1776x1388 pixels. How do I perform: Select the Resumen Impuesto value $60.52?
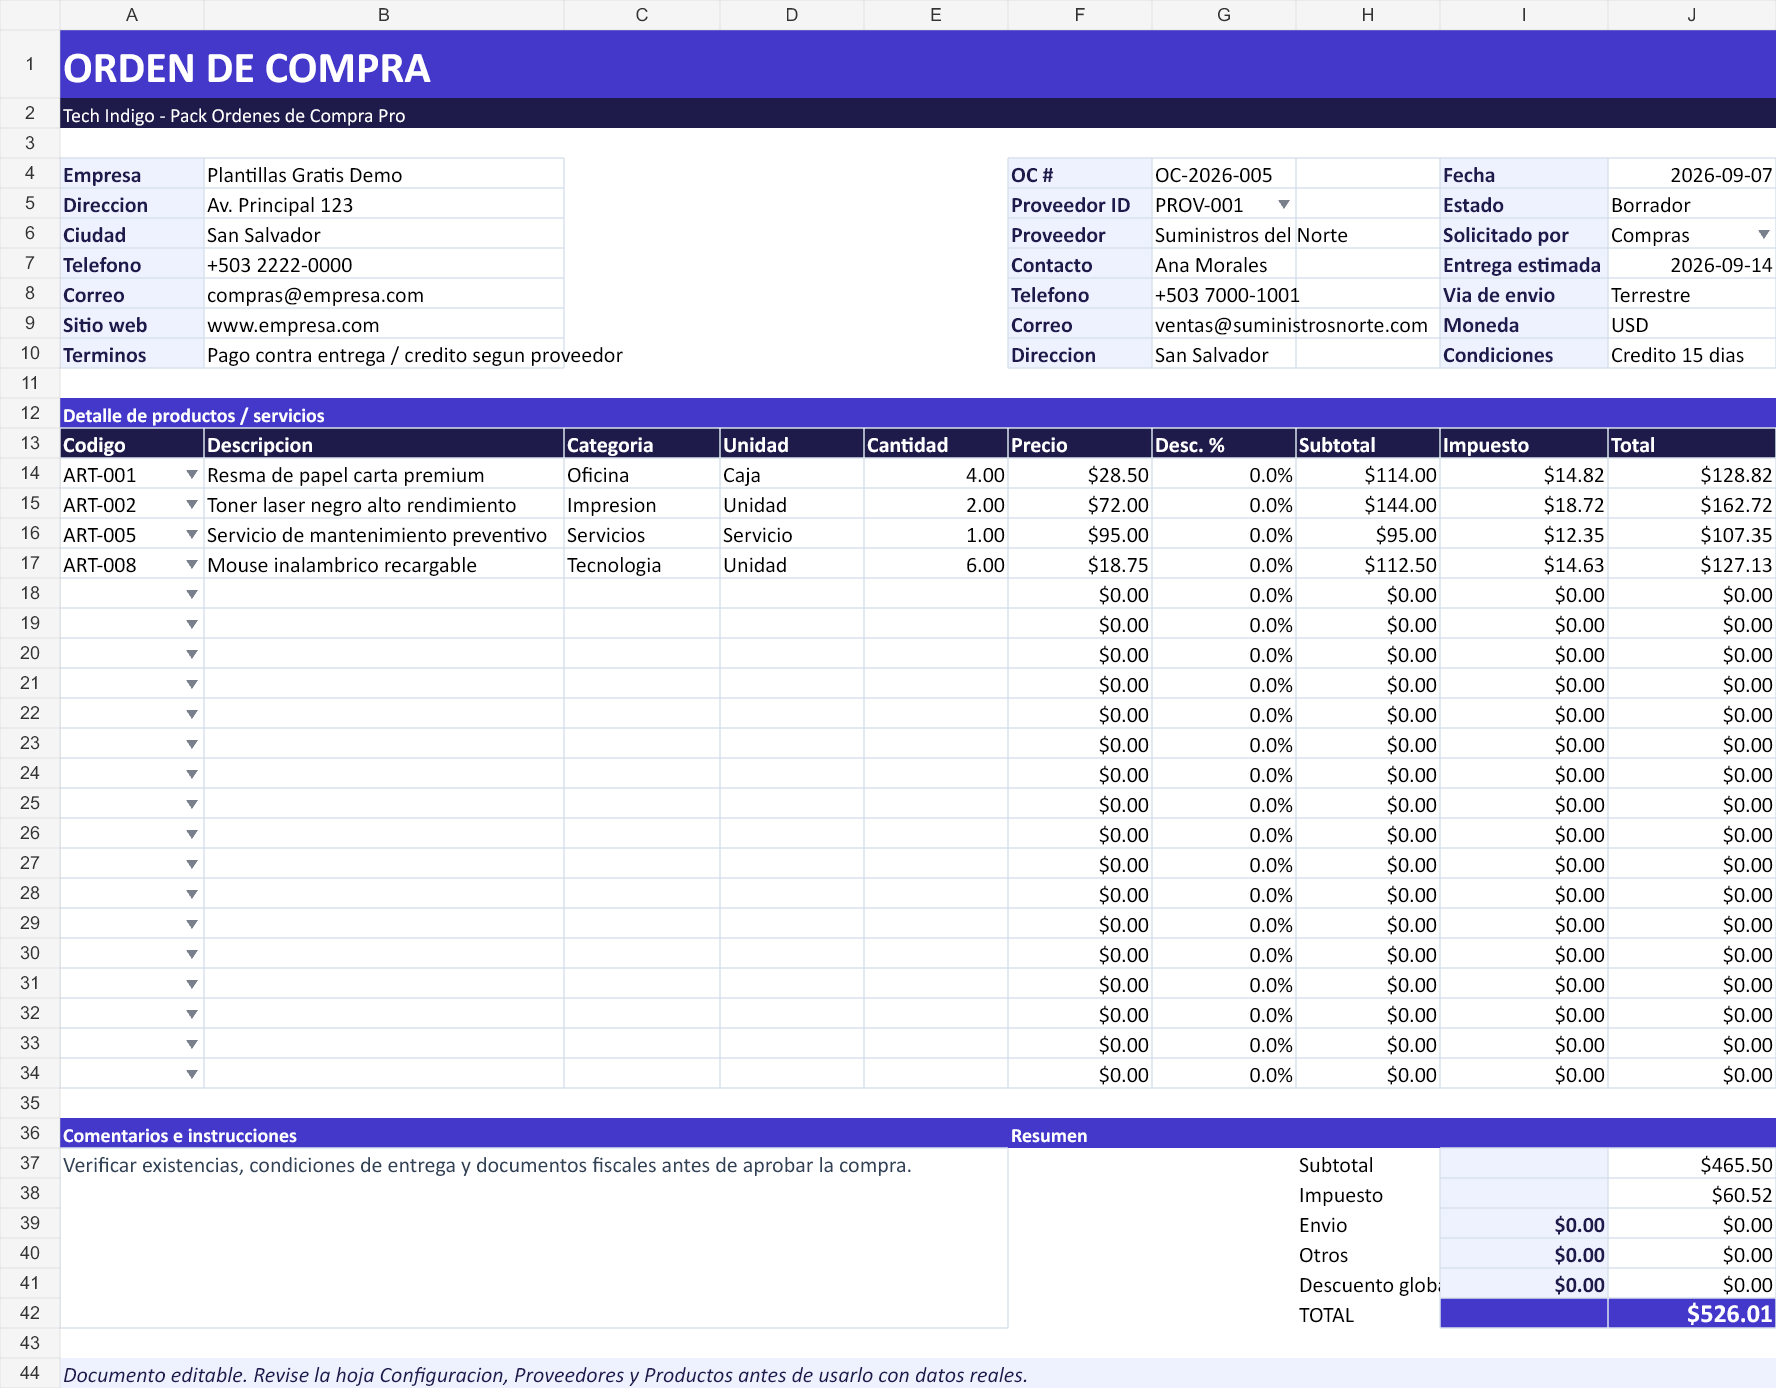tap(1692, 1194)
